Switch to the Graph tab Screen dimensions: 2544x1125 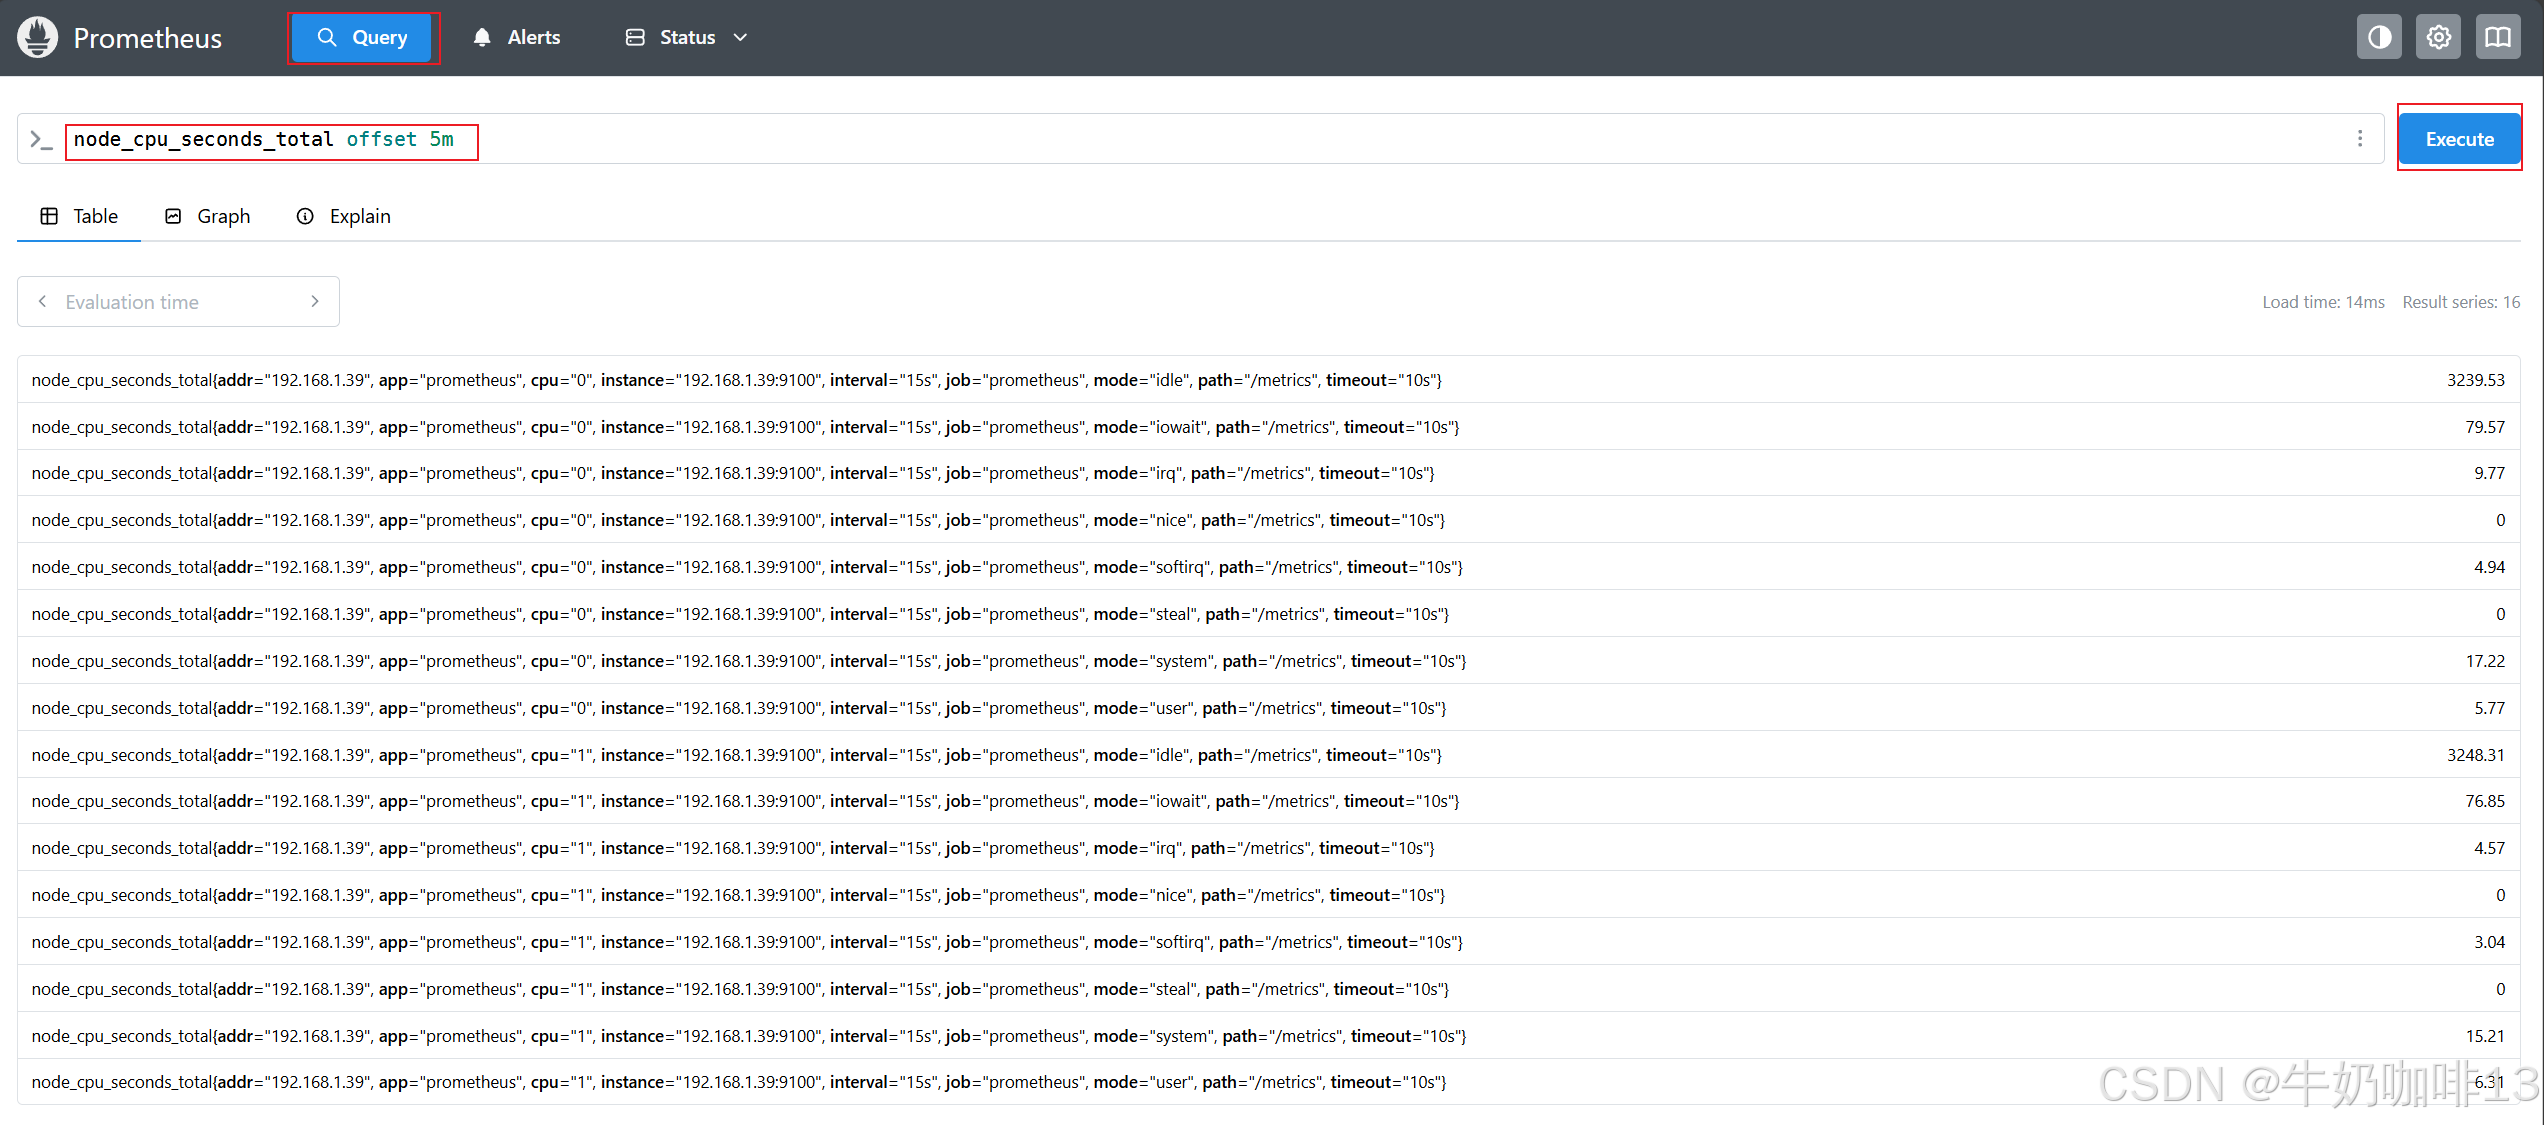(208, 217)
